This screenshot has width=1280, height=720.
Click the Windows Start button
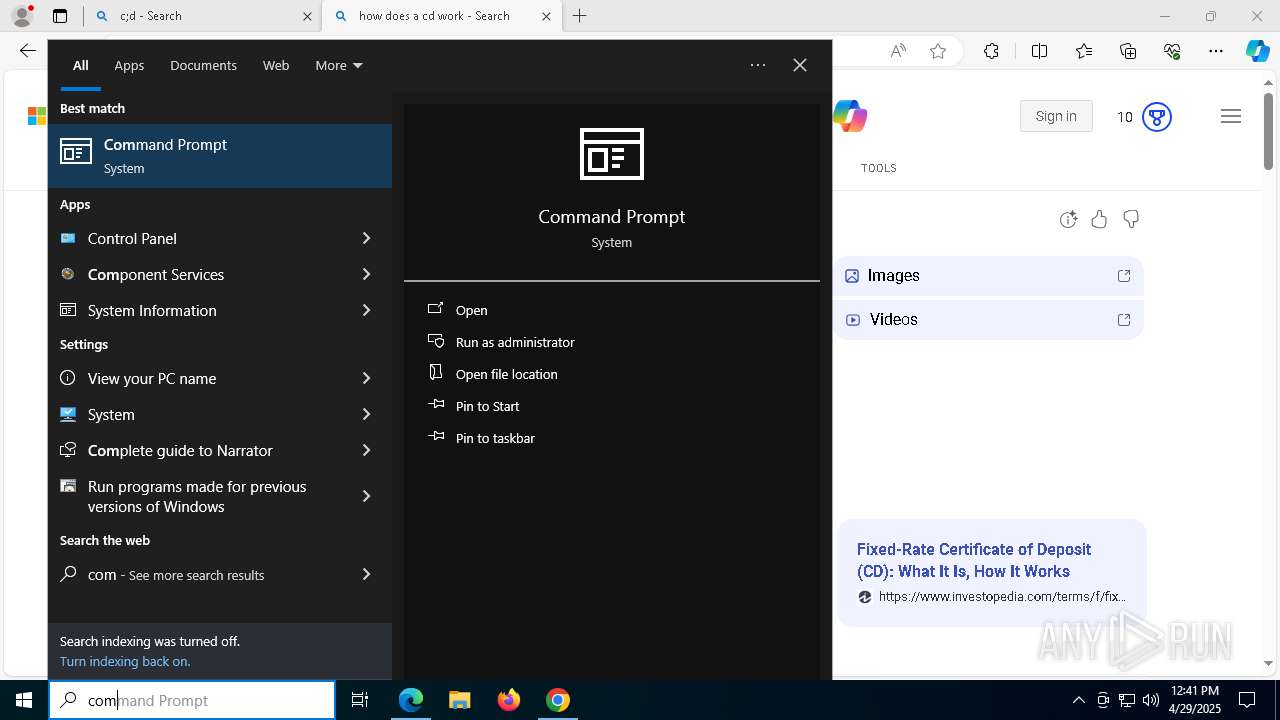tap(24, 700)
